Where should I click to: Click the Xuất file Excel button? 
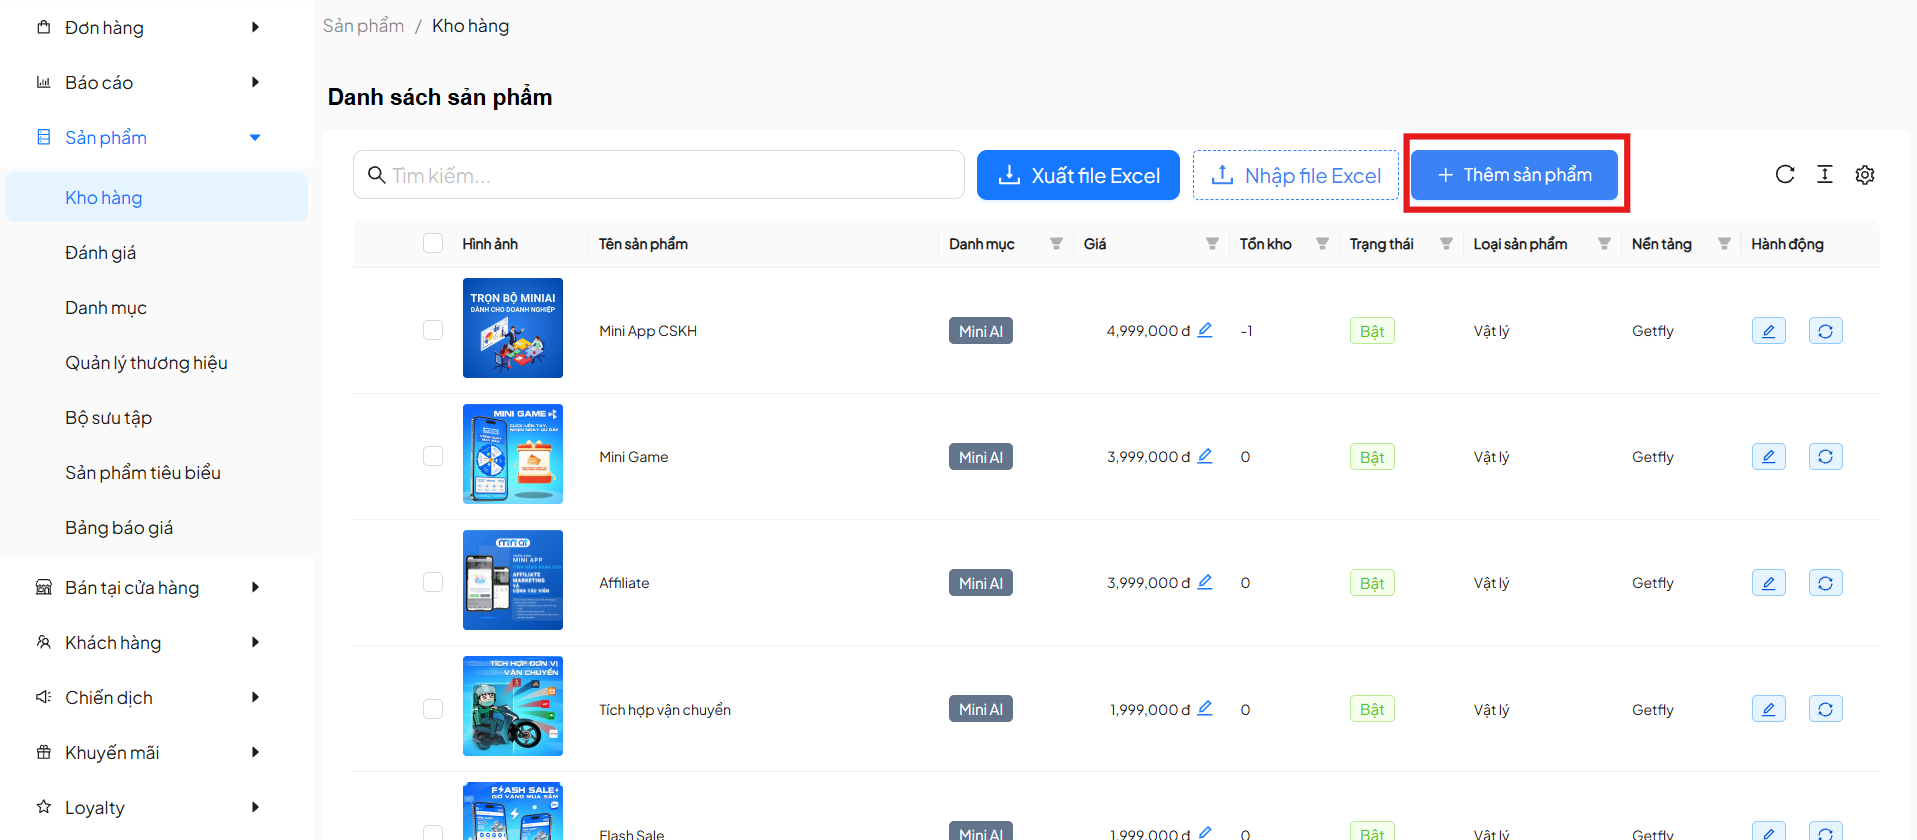(1078, 176)
